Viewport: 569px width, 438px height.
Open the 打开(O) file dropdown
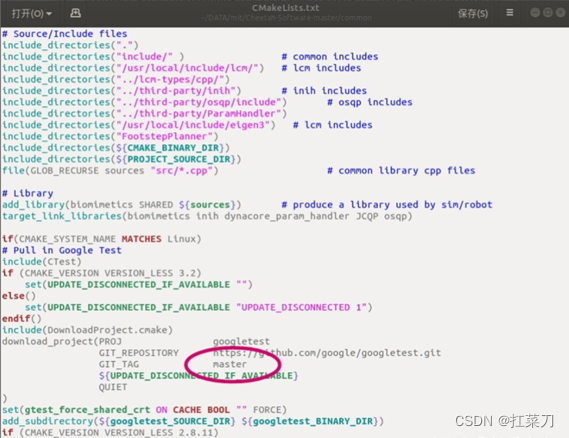[32, 13]
